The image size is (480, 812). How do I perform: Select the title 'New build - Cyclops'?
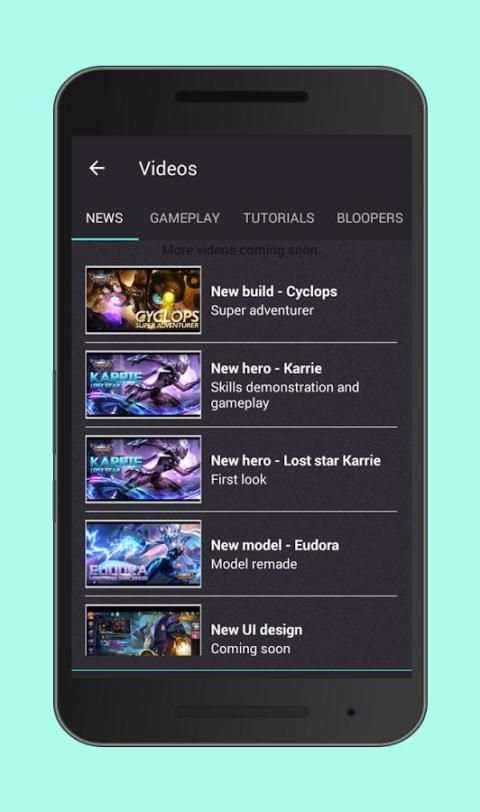point(274,292)
